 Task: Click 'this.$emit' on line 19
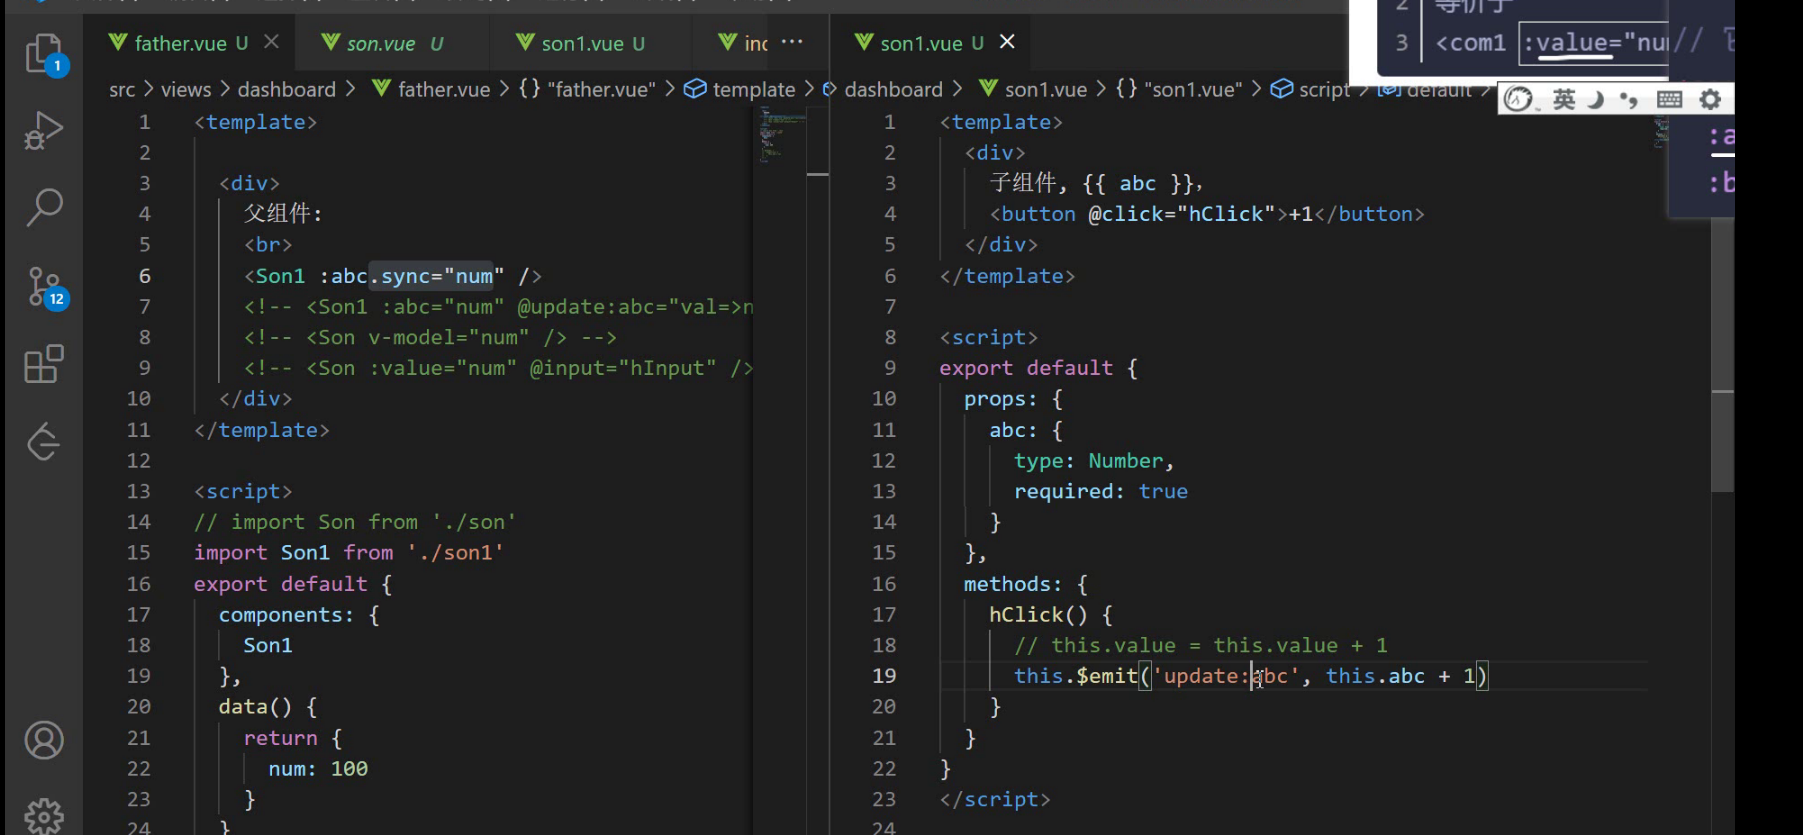1076,676
